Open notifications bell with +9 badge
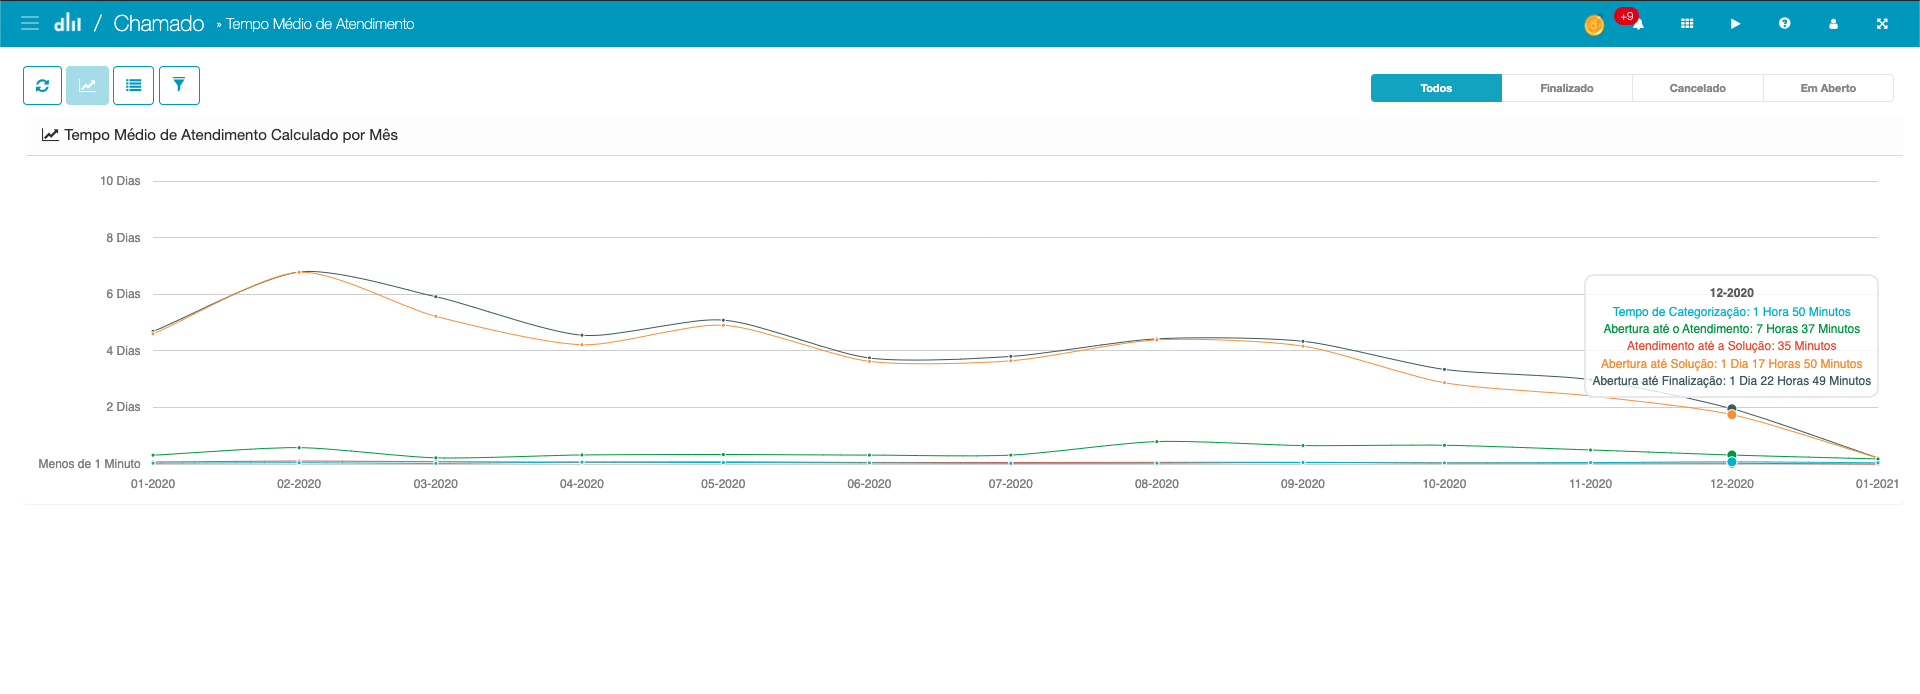Screen dimensions: 1920x694 click(x=1637, y=23)
